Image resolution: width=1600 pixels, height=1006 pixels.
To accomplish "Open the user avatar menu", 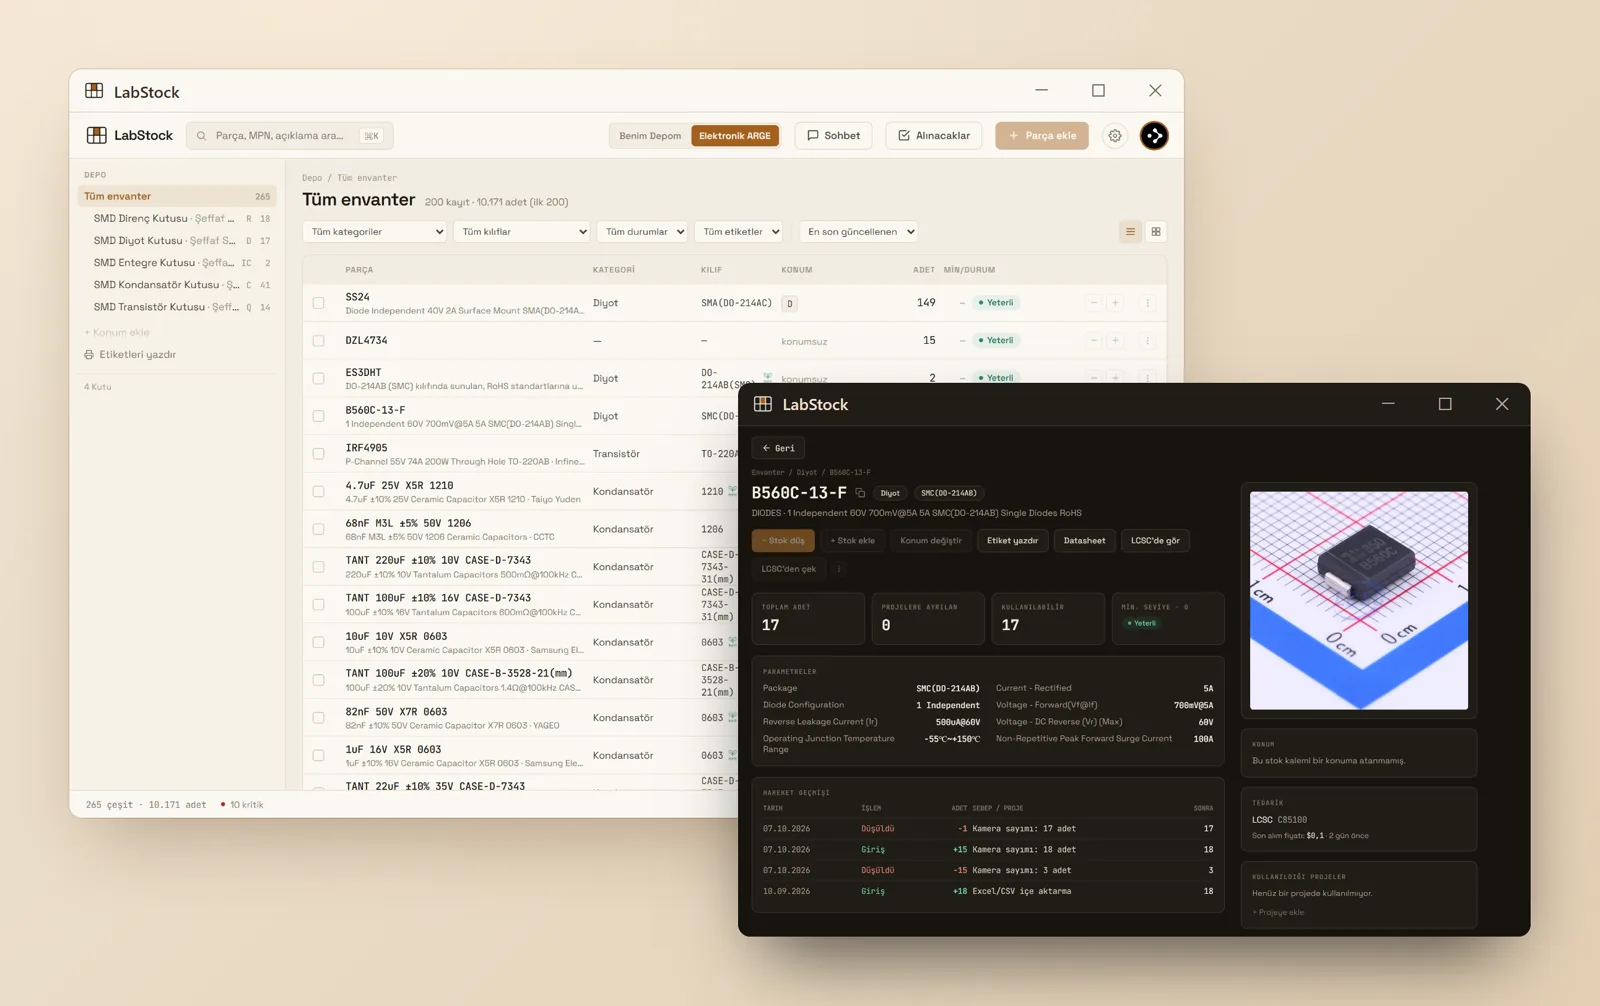I will coord(1154,136).
